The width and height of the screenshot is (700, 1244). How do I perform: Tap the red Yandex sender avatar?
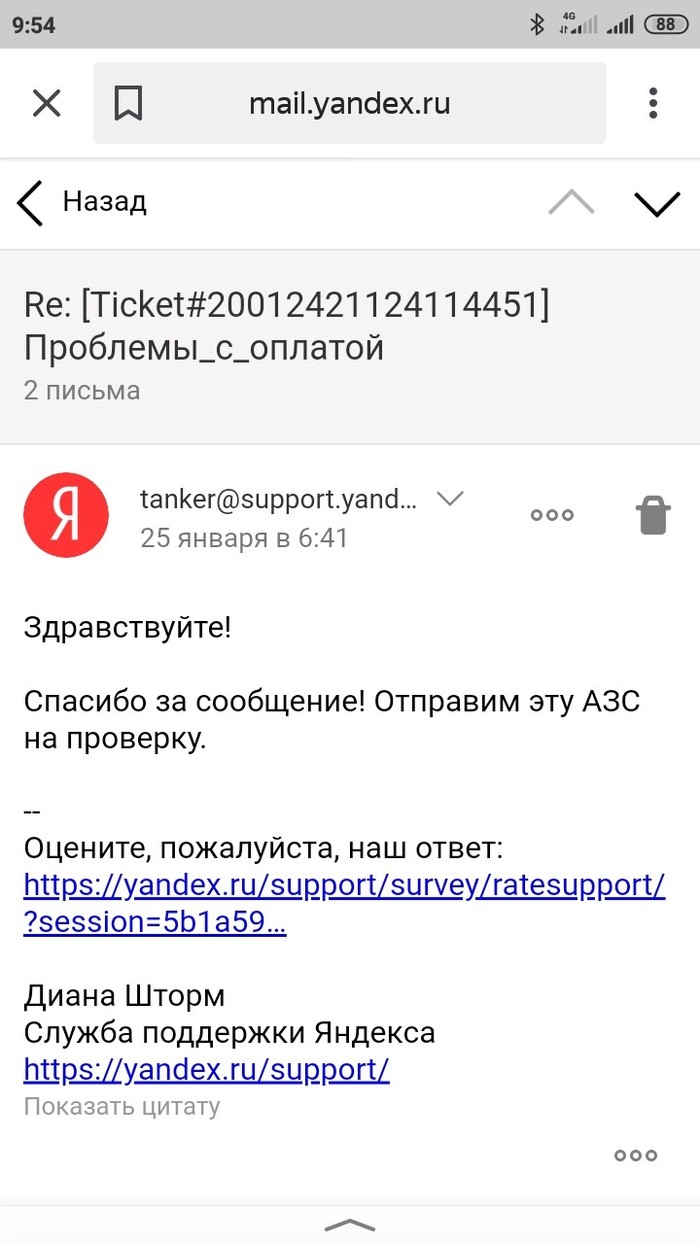click(x=66, y=515)
